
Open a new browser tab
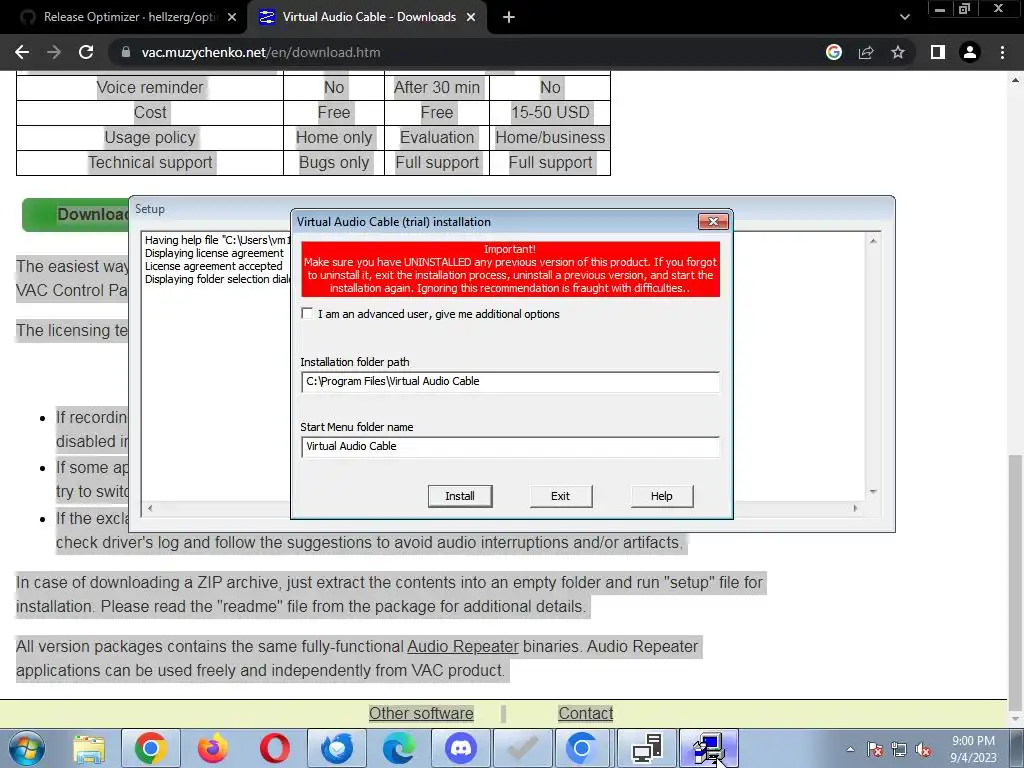(509, 18)
